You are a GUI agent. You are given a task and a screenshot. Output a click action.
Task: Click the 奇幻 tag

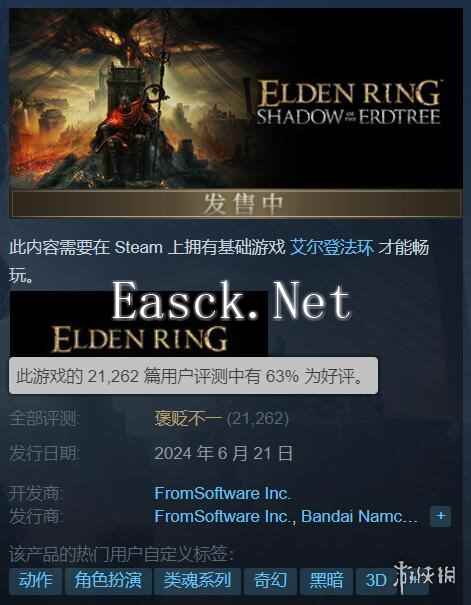(270, 581)
